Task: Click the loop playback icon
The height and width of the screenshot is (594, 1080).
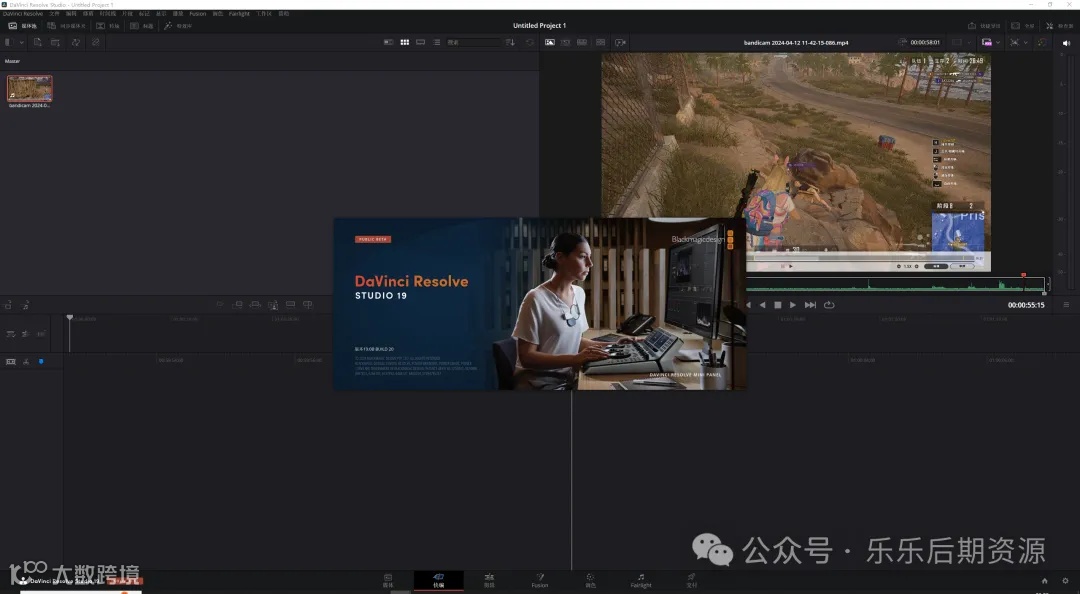Action: (829, 305)
